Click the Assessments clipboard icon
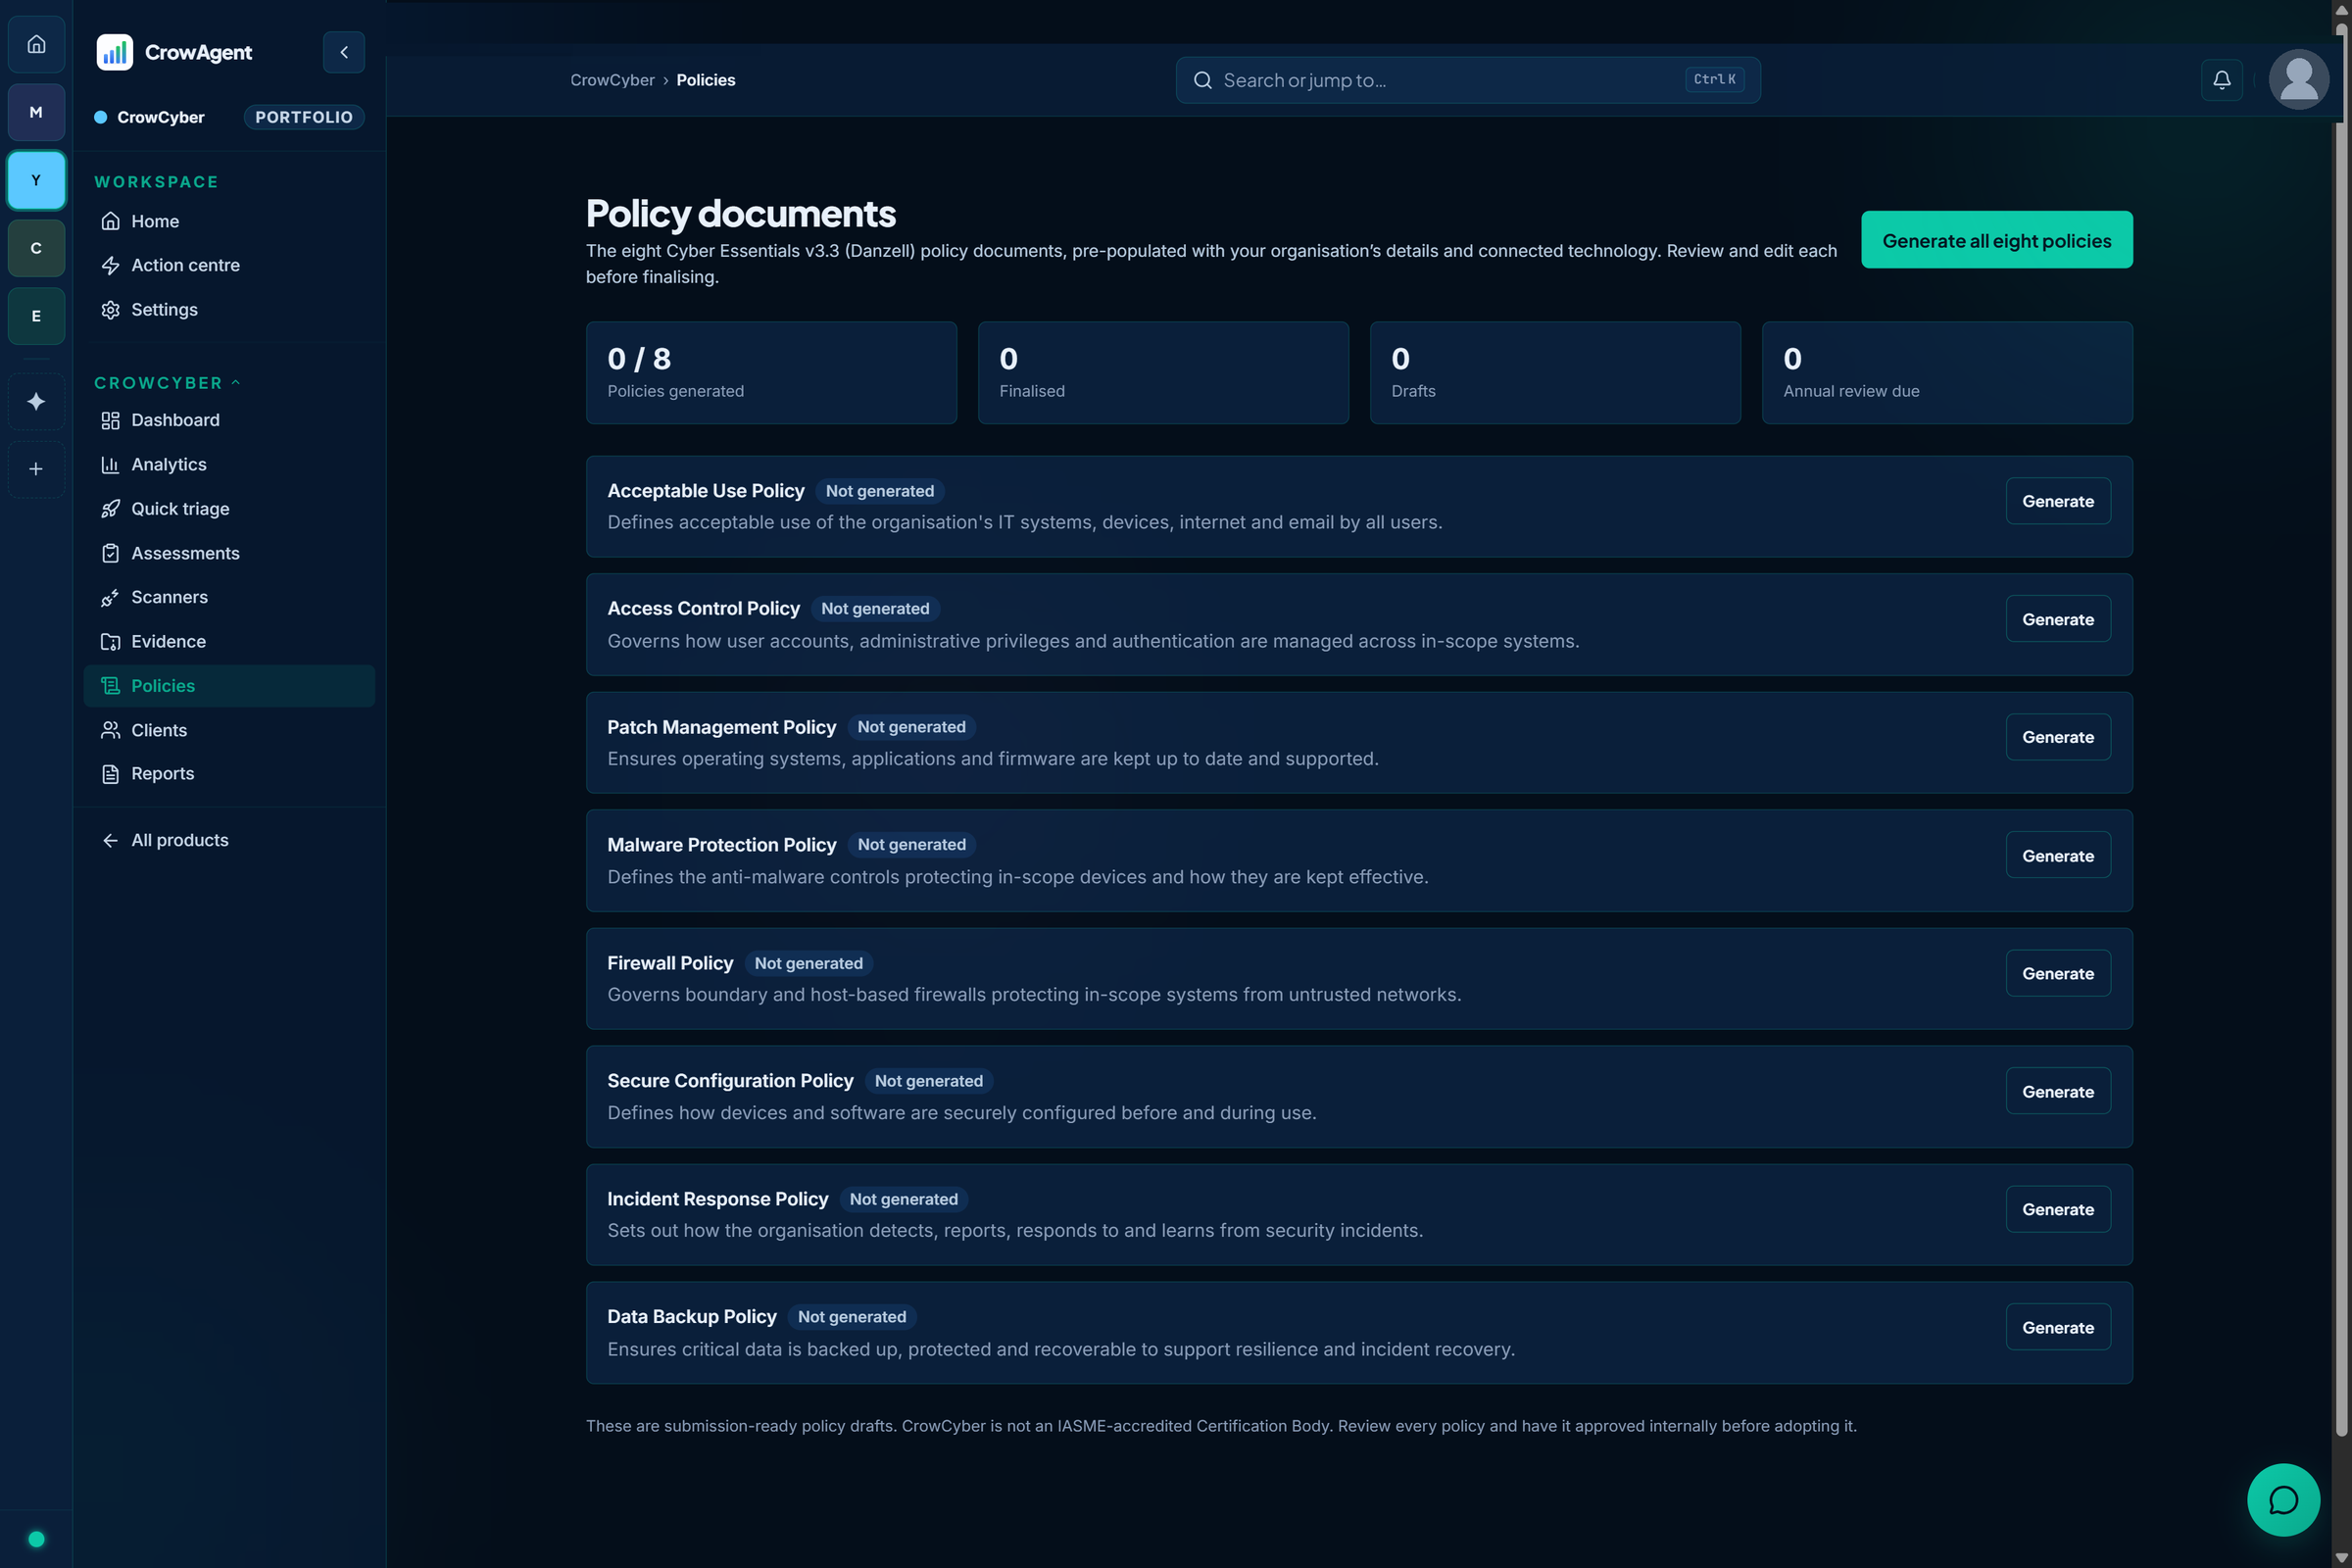Screen dimensions: 2352x1568 [110, 553]
